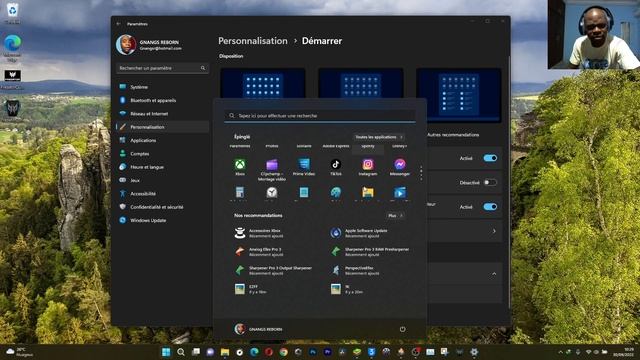Image resolution: width=640 pixels, height=360 pixels.
Task: Turn off the Activé toggle just below Désactivé
Action: click(x=490, y=207)
